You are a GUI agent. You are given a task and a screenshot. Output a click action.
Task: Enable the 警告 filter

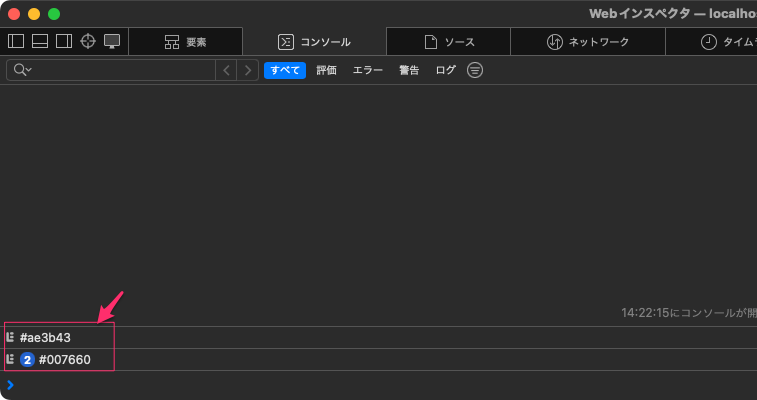point(409,70)
